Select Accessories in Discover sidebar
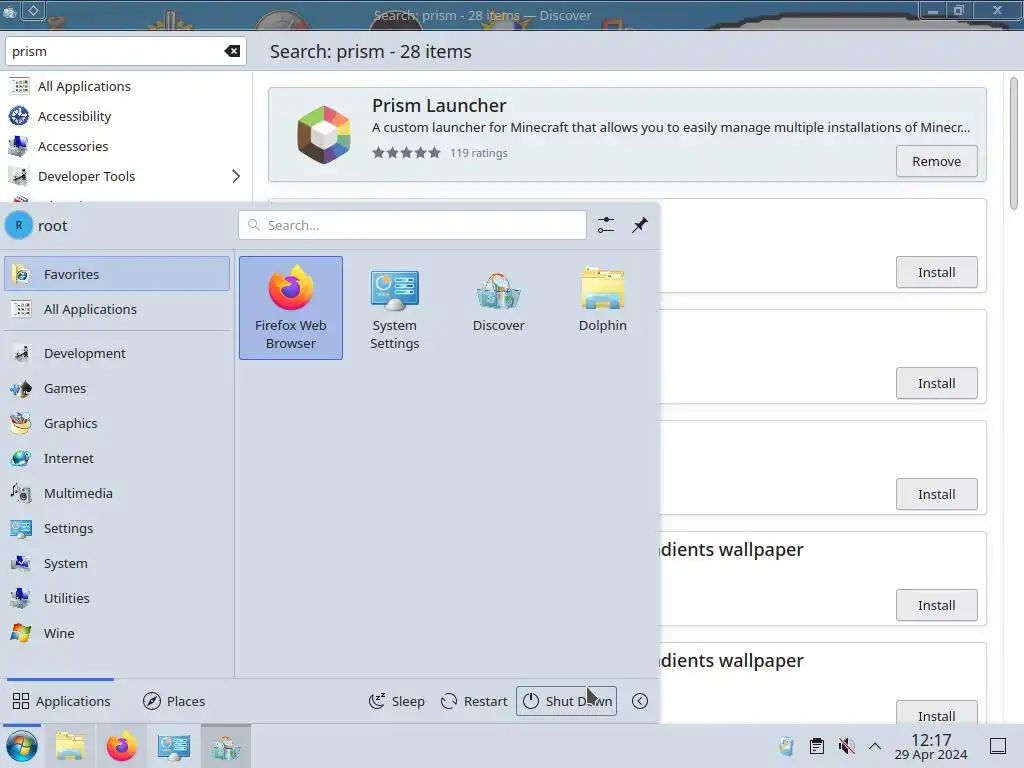The height and width of the screenshot is (768, 1024). 126,146
